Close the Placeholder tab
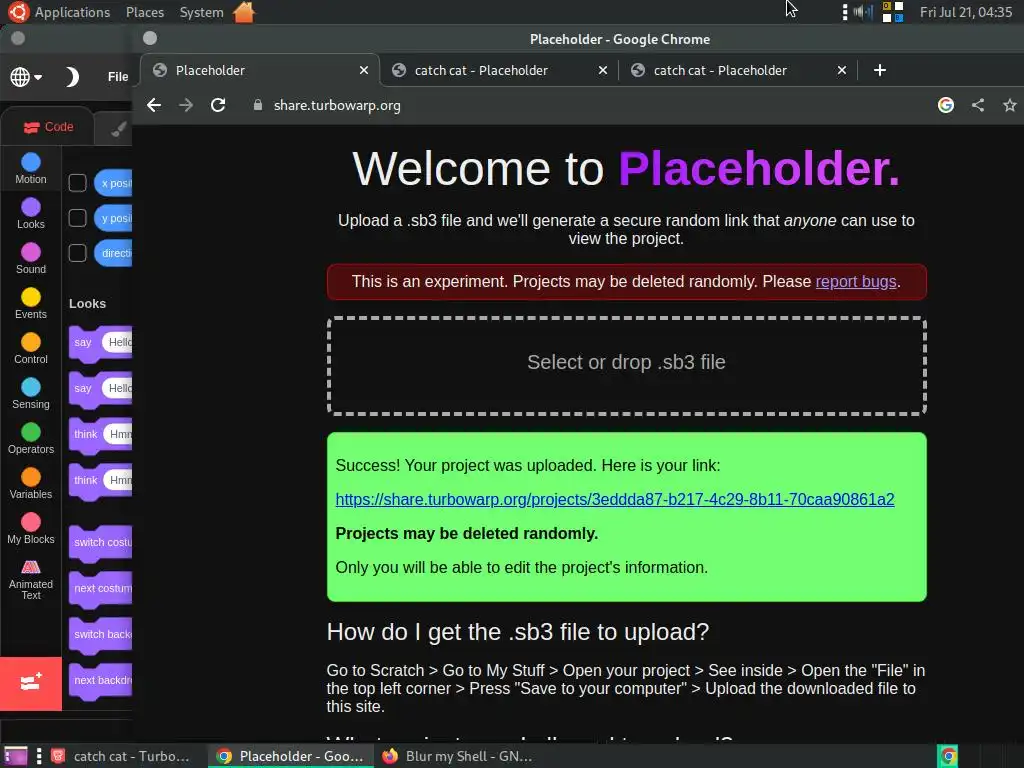 click(364, 70)
